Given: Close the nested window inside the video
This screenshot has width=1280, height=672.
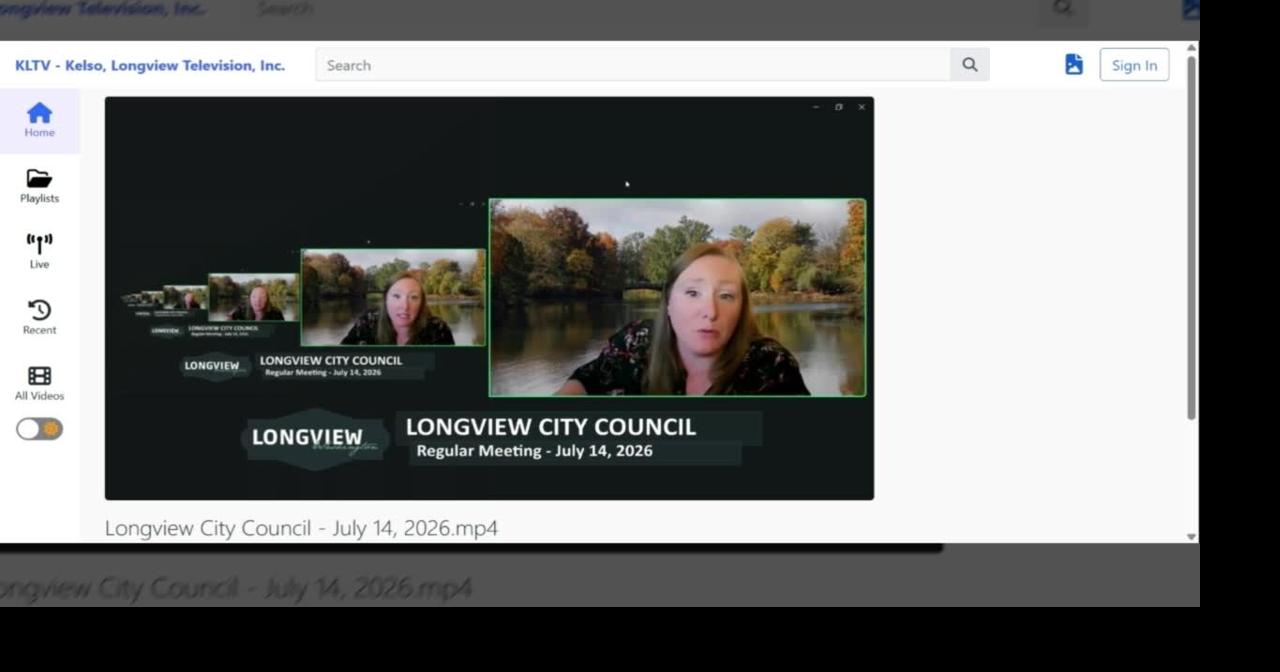Looking at the screenshot, I should [861, 107].
